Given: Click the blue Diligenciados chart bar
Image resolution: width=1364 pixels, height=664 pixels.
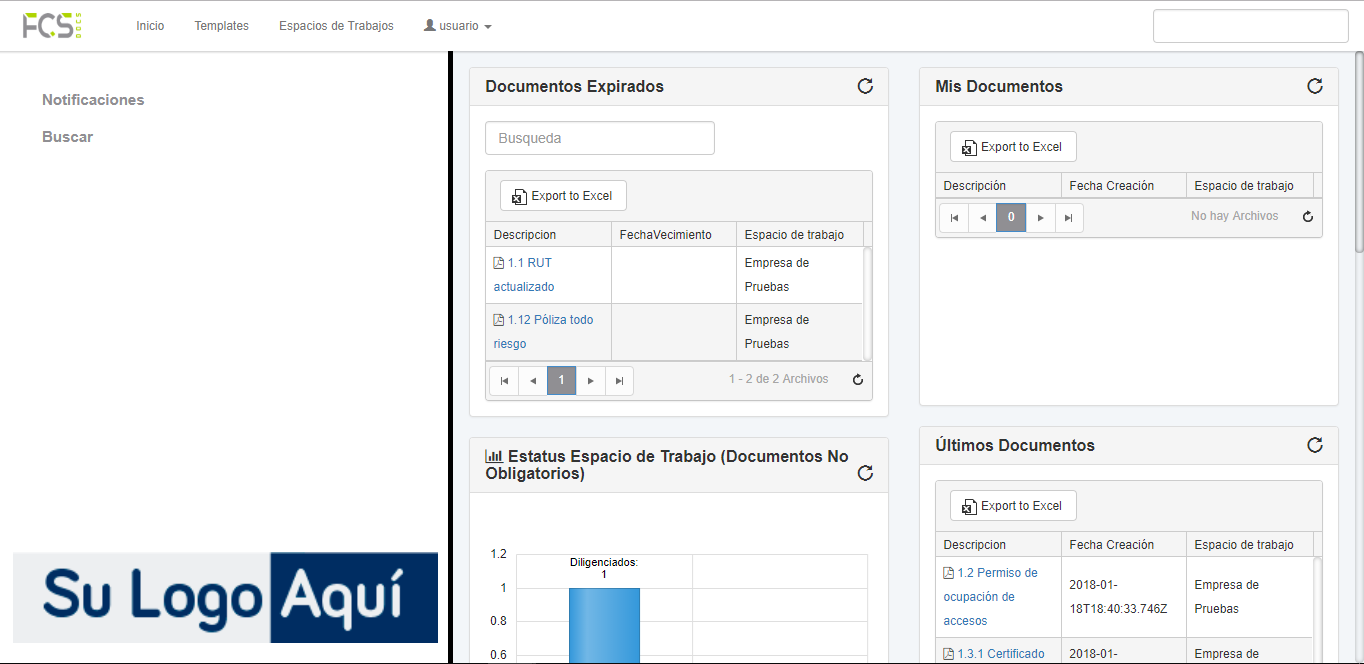Looking at the screenshot, I should (604, 624).
